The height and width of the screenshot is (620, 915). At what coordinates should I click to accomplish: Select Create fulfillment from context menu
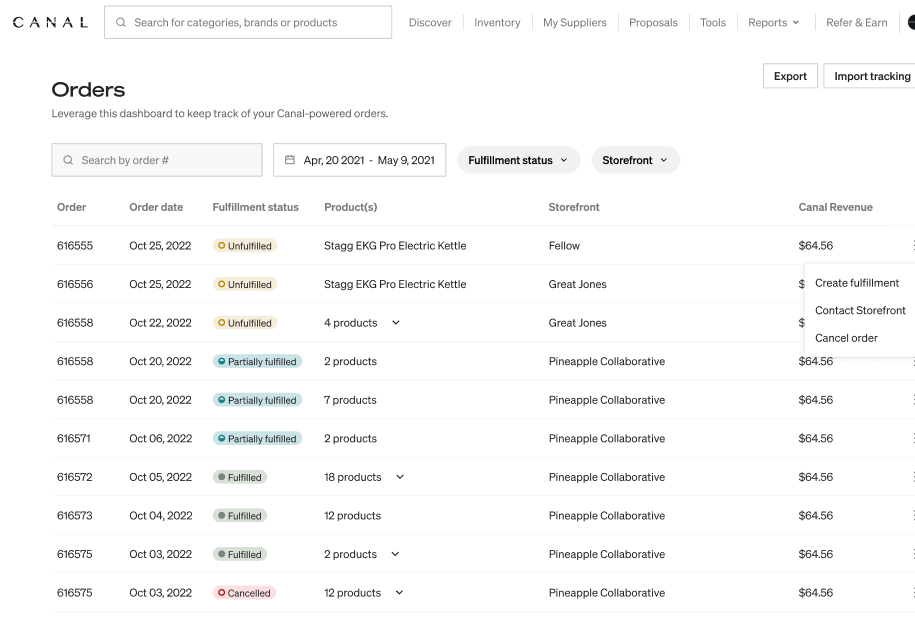point(857,283)
